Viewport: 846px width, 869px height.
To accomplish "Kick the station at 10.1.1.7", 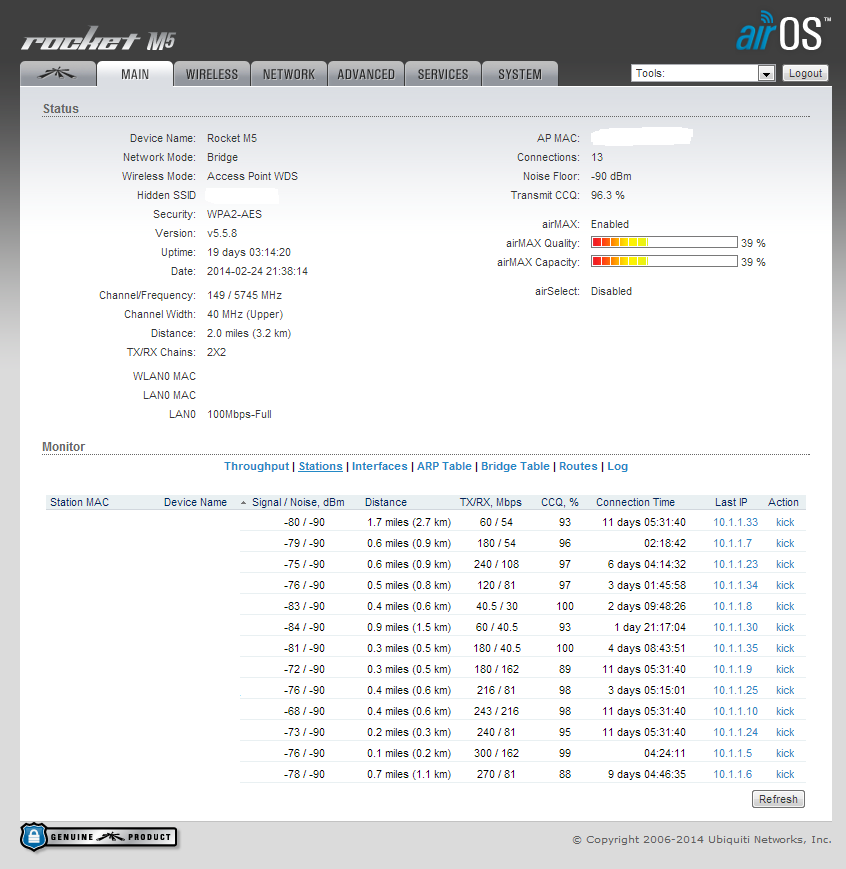I will [785, 543].
